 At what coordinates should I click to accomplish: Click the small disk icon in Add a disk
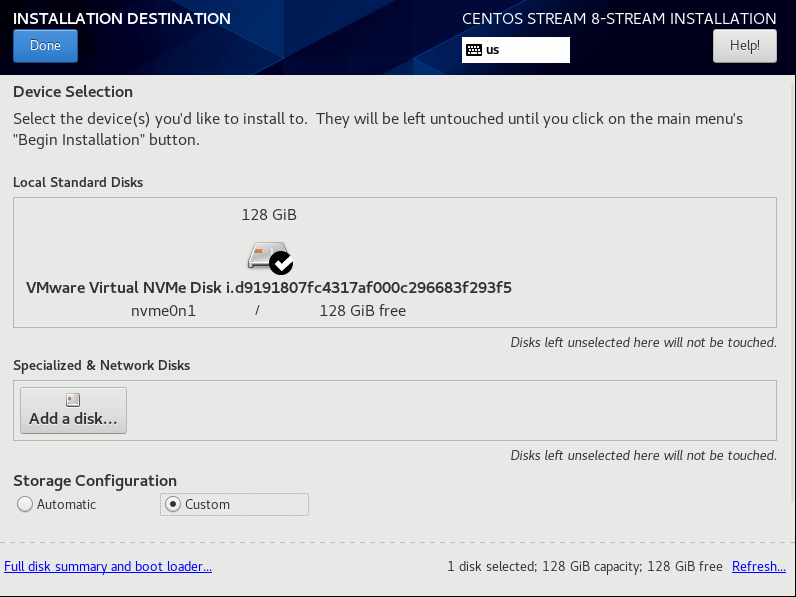coord(73,400)
